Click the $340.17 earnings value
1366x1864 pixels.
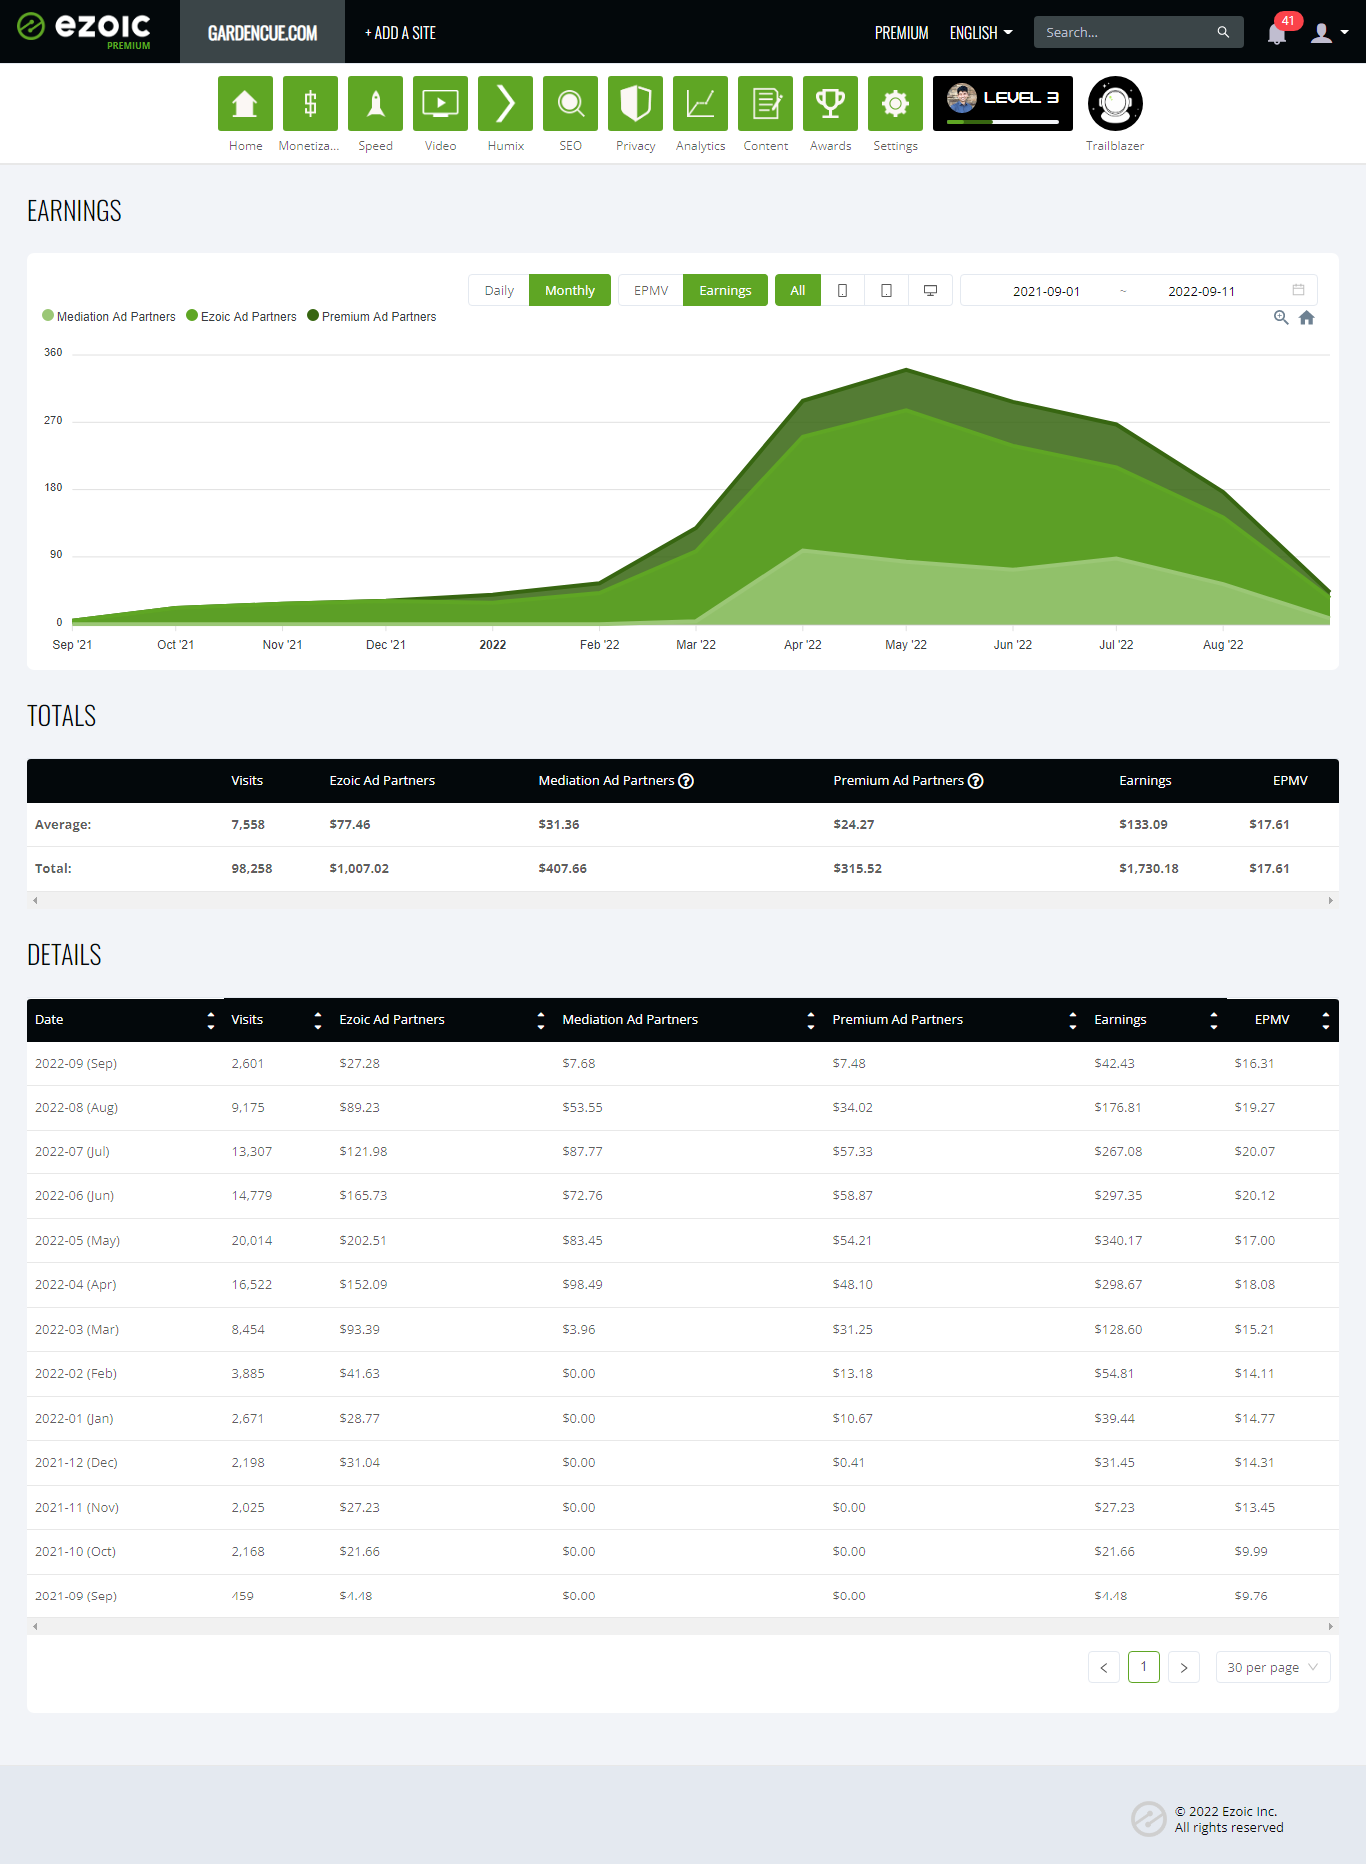(1118, 1240)
